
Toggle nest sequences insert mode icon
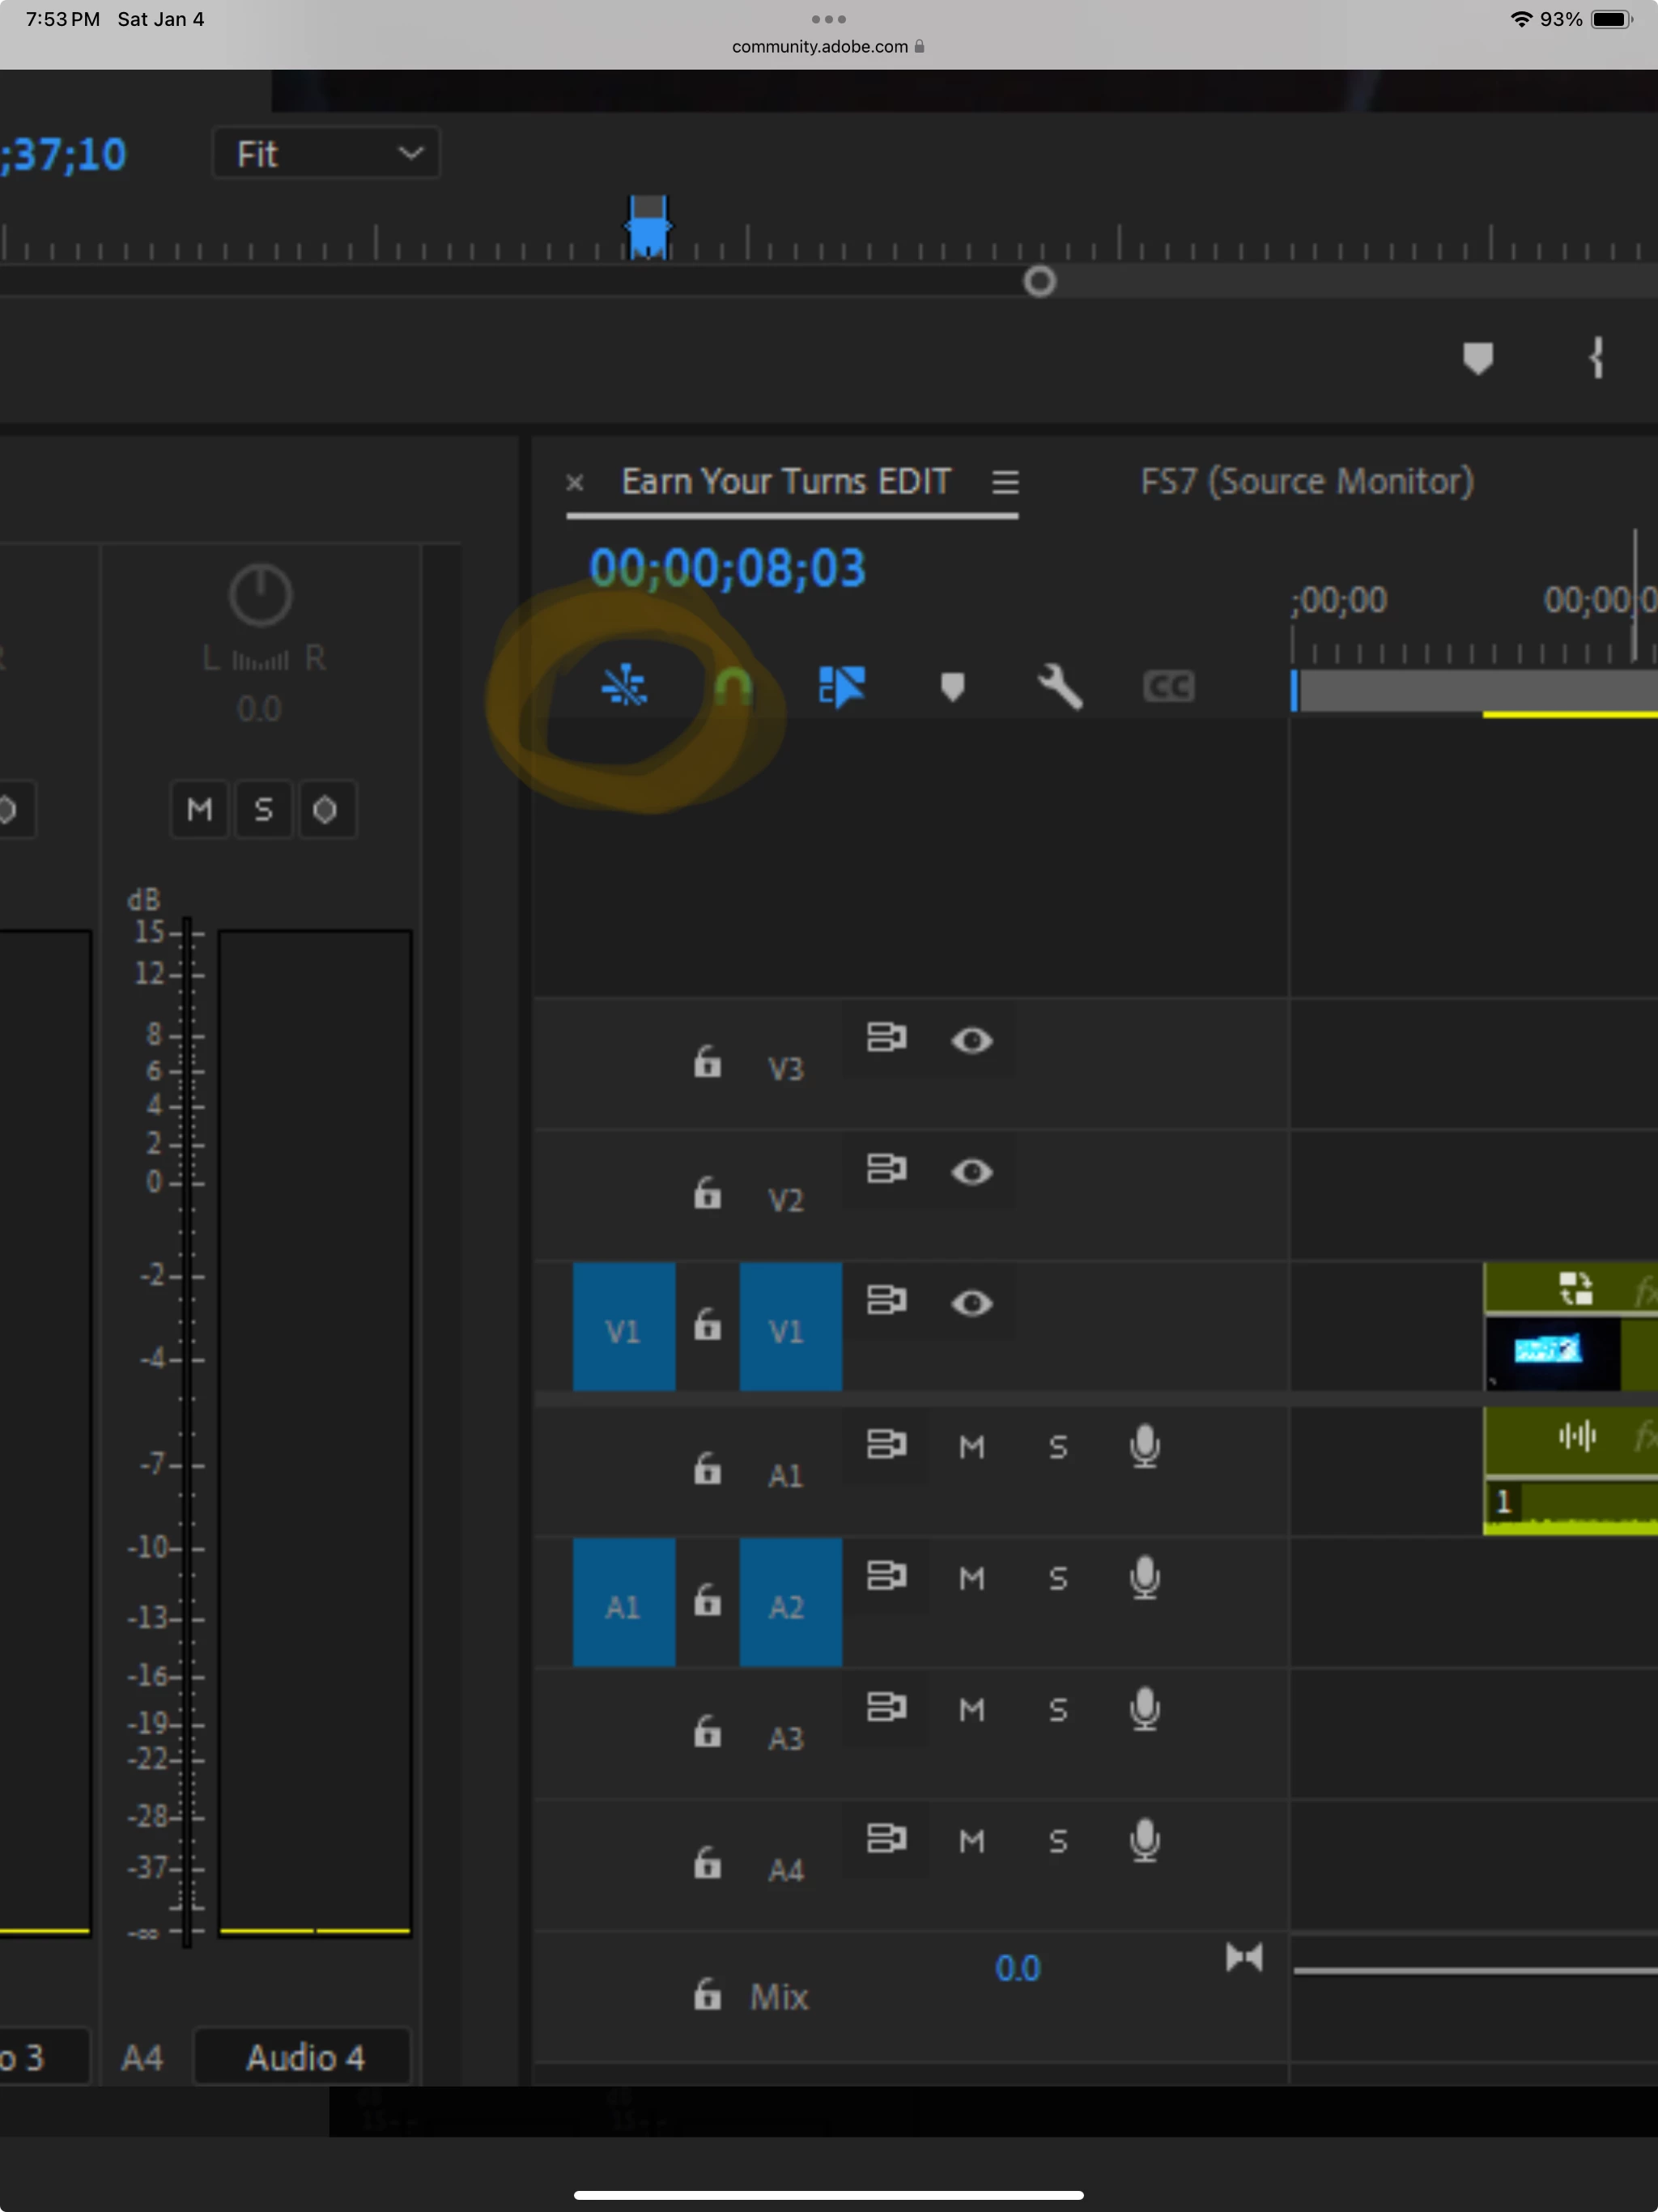(624, 686)
